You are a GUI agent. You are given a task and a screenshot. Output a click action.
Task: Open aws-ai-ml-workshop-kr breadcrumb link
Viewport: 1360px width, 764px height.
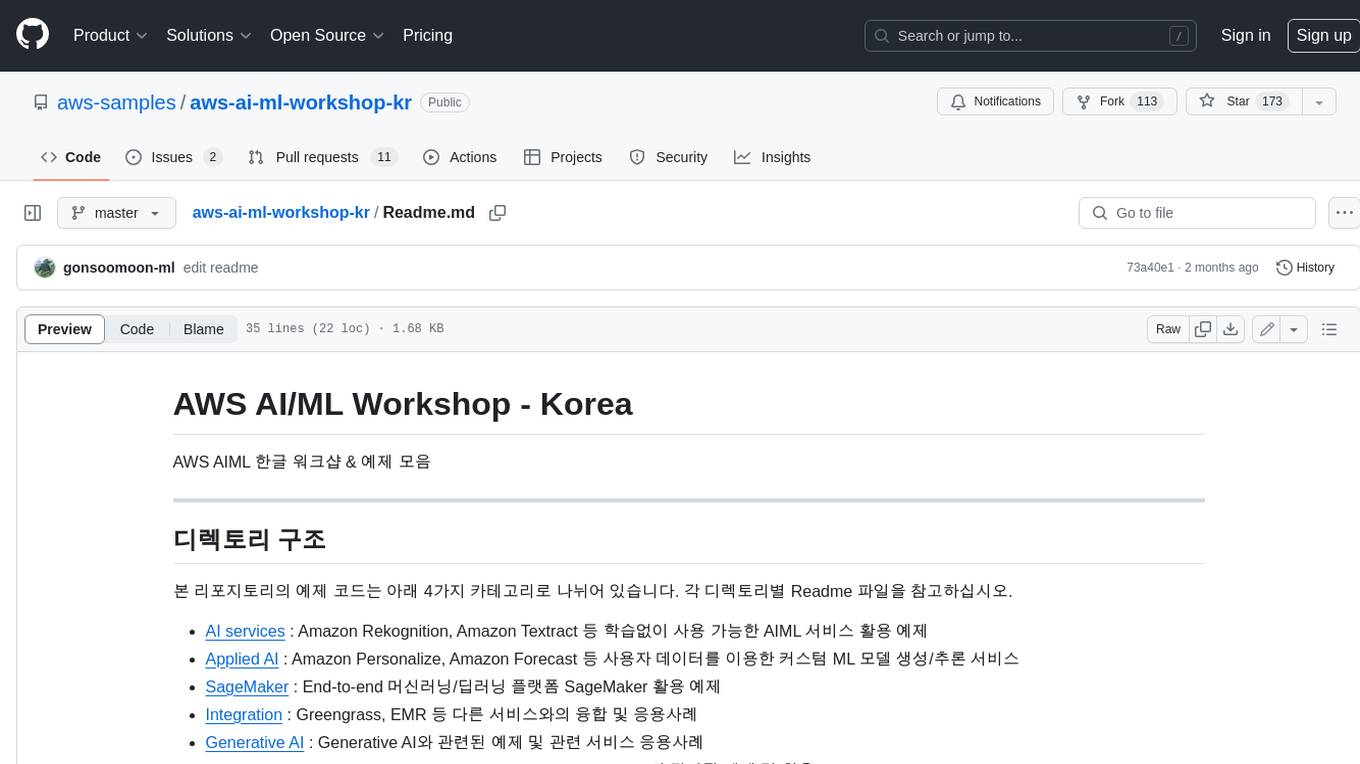coord(281,212)
